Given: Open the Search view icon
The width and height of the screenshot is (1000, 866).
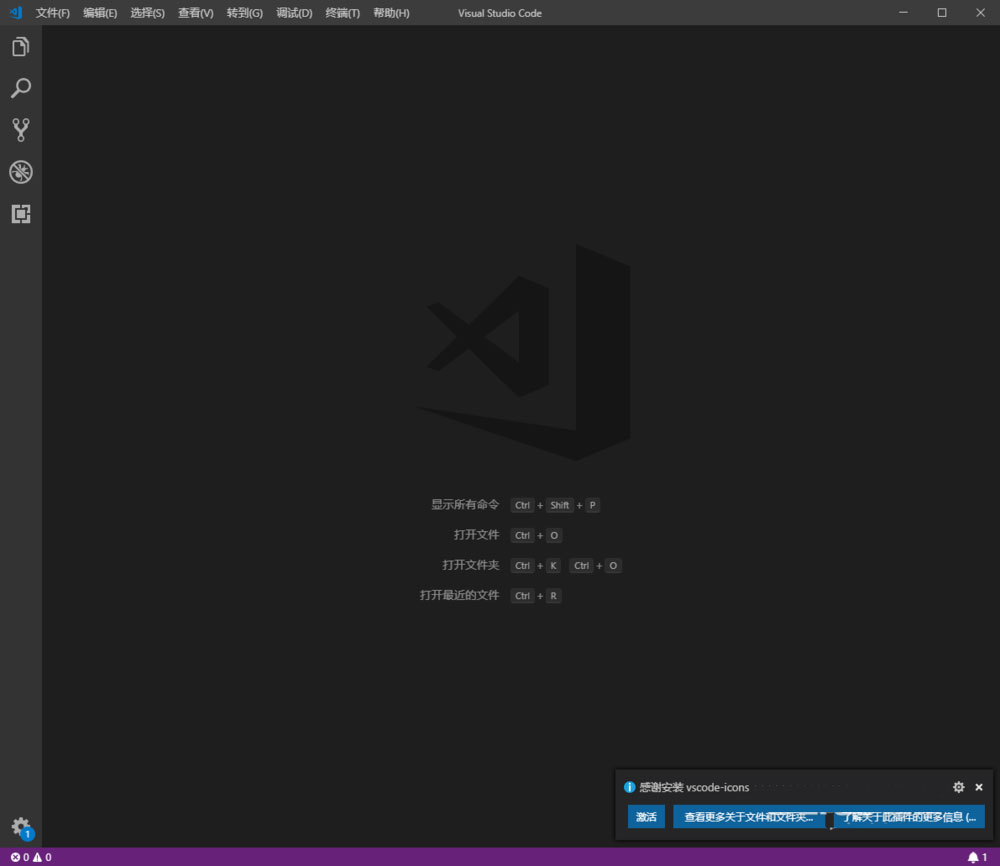Looking at the screenshot, I should coord(21,88).
